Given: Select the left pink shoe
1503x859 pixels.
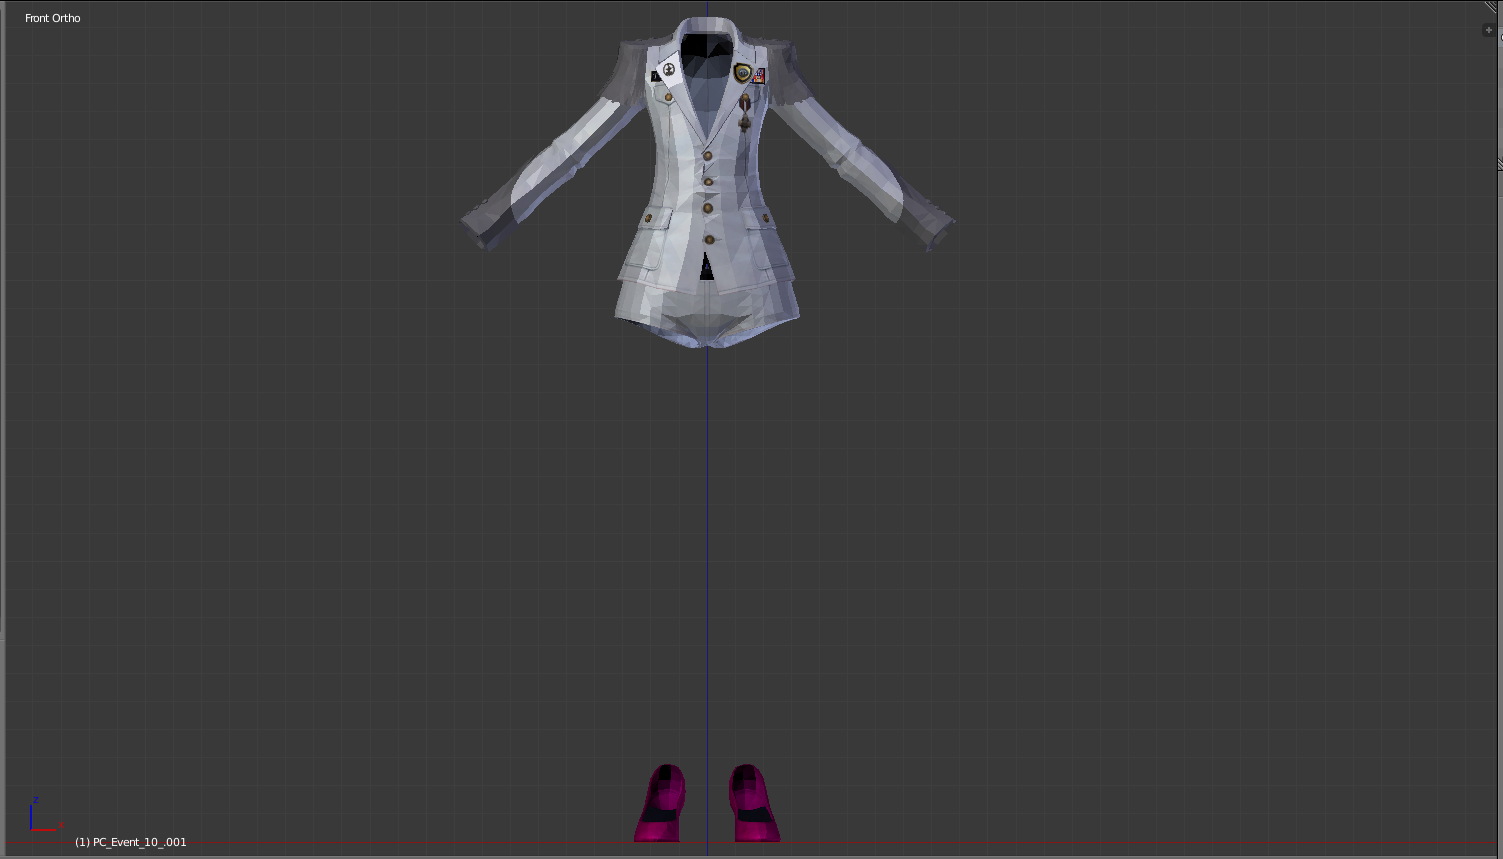Looking at the screenshot, I should point(660,800).
